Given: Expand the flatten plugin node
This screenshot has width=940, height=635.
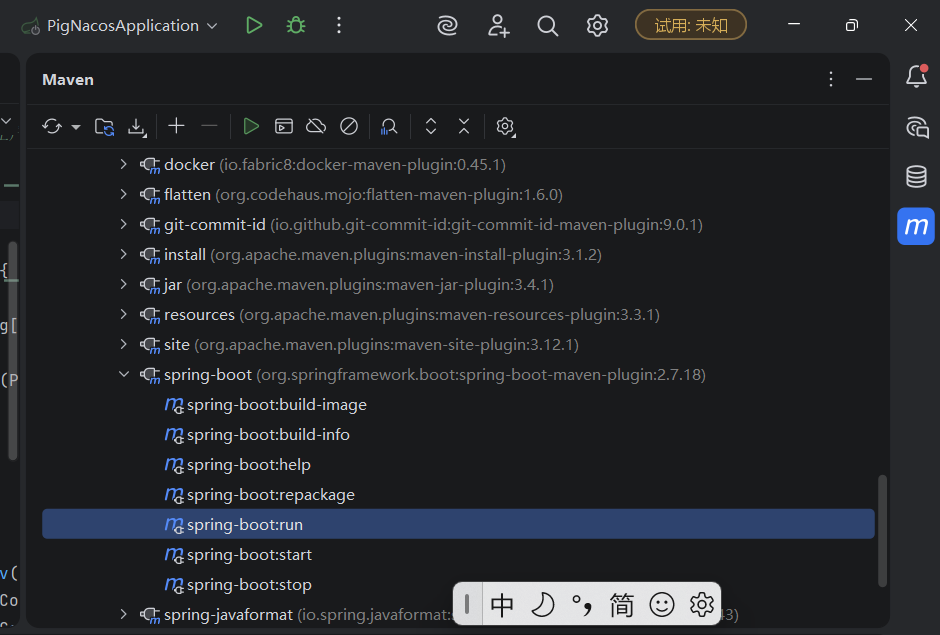Looking at the screenshot, I should pyautogui.click(x=123, y=194).
